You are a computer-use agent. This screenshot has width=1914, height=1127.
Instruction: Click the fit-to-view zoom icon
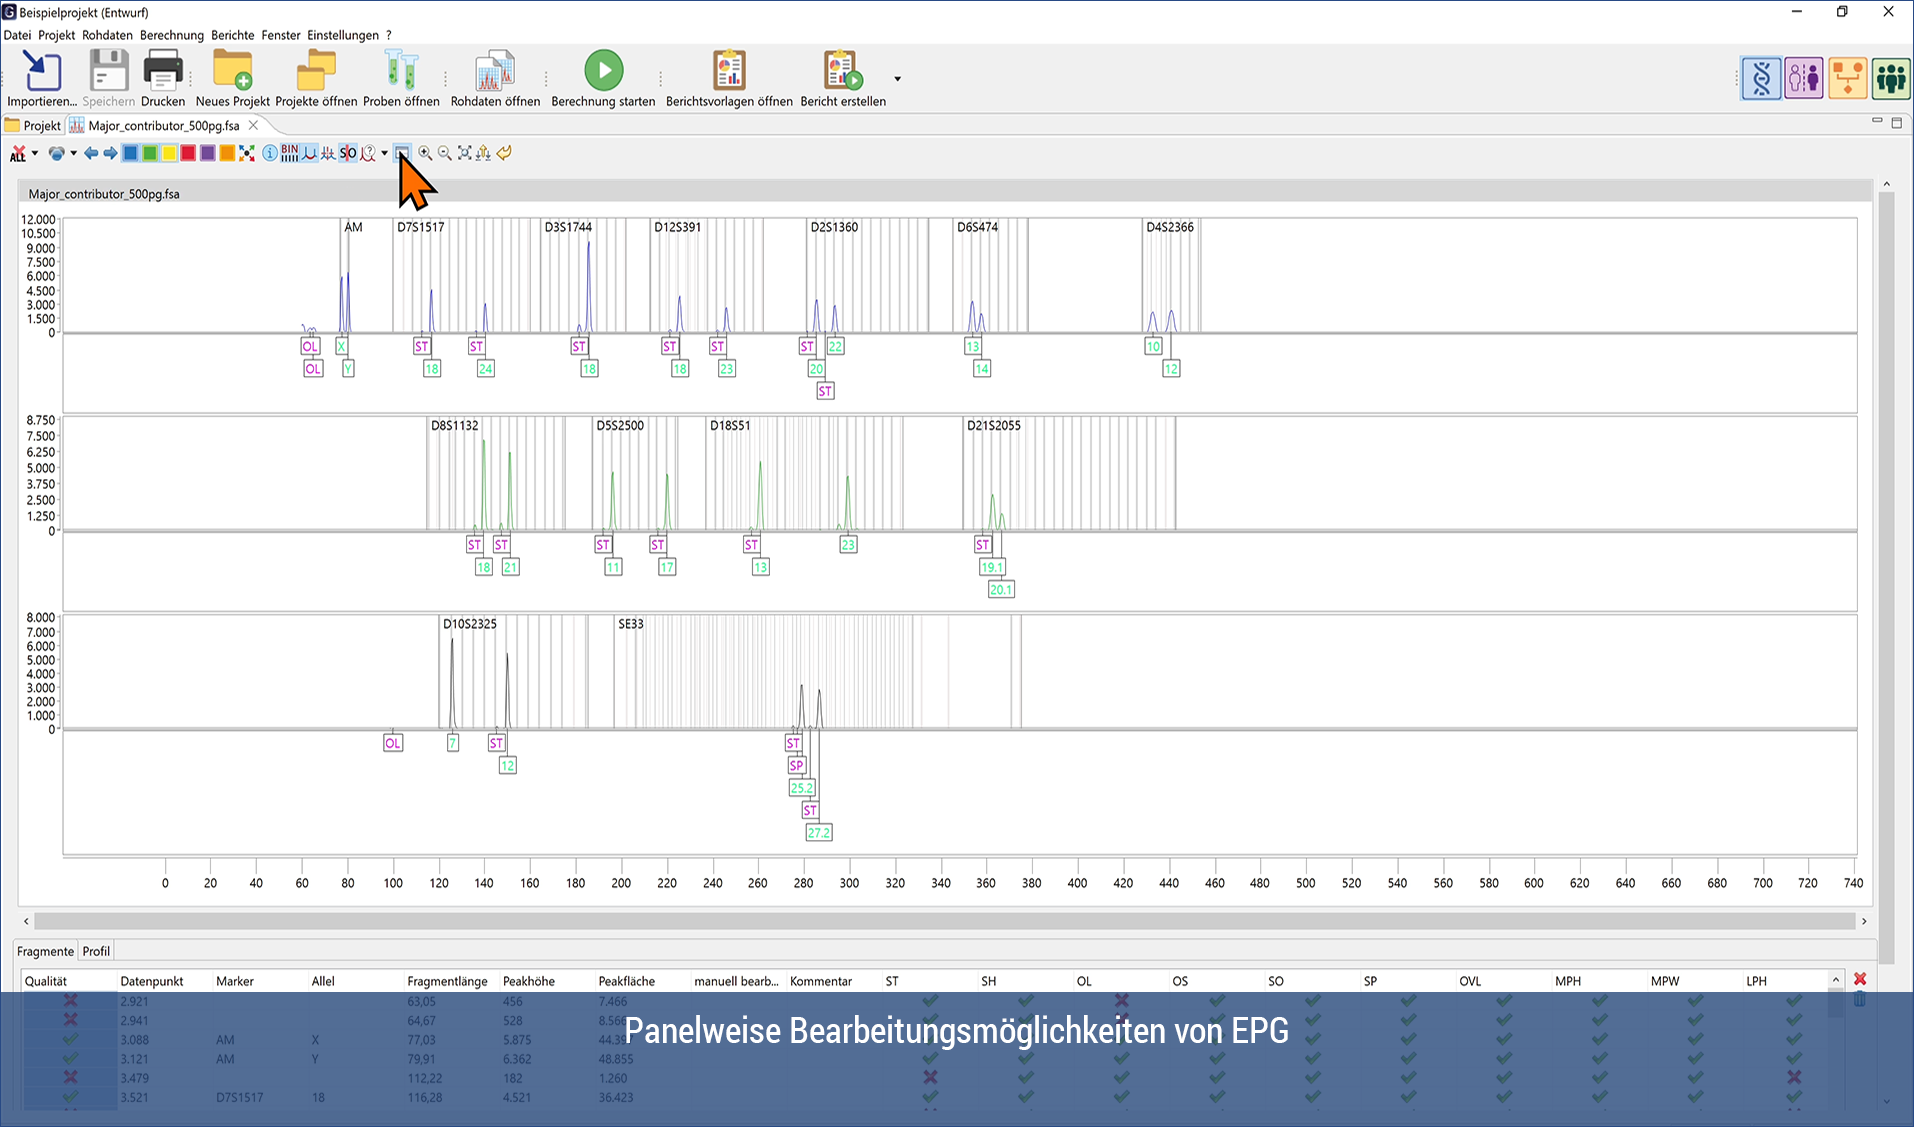pyautogui.click(x=464, y=153)
